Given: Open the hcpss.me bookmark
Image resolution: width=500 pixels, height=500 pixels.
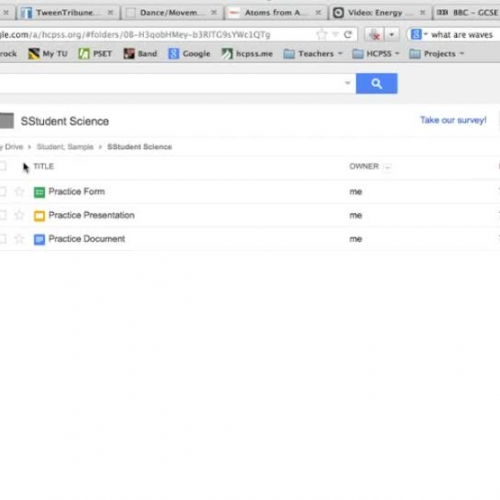Looking at the screenshot, I should [247, 54].
